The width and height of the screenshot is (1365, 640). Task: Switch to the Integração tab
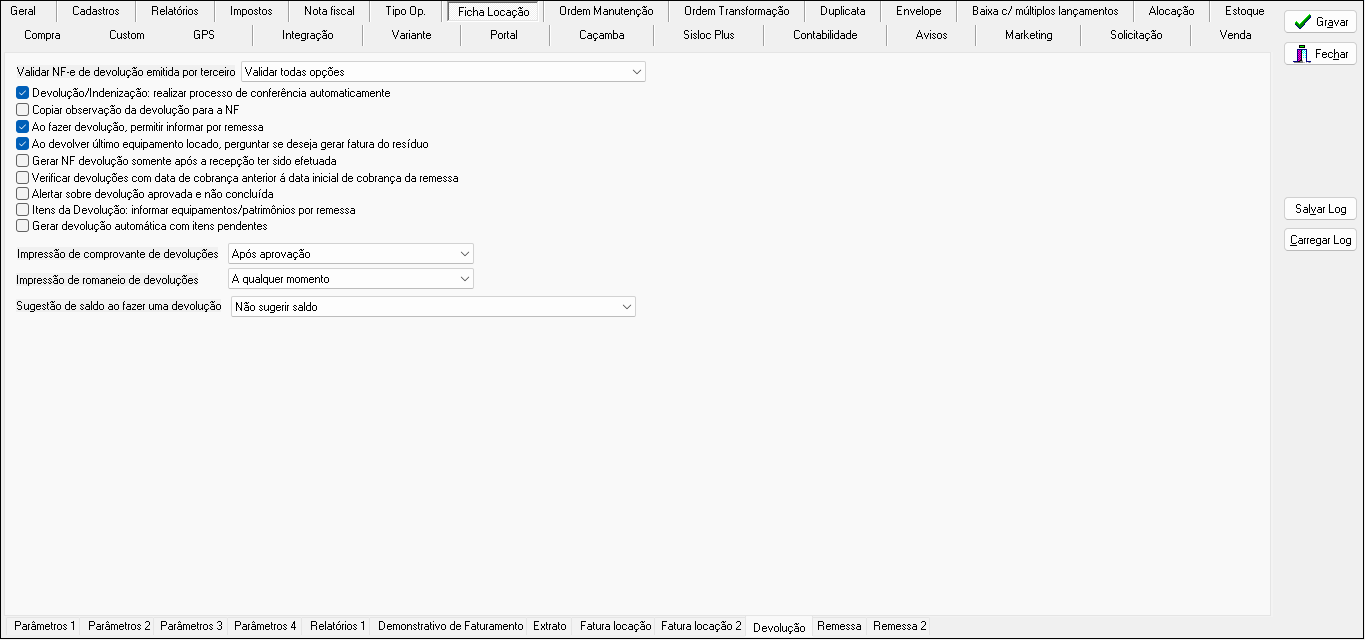click(x=308, y=35)
